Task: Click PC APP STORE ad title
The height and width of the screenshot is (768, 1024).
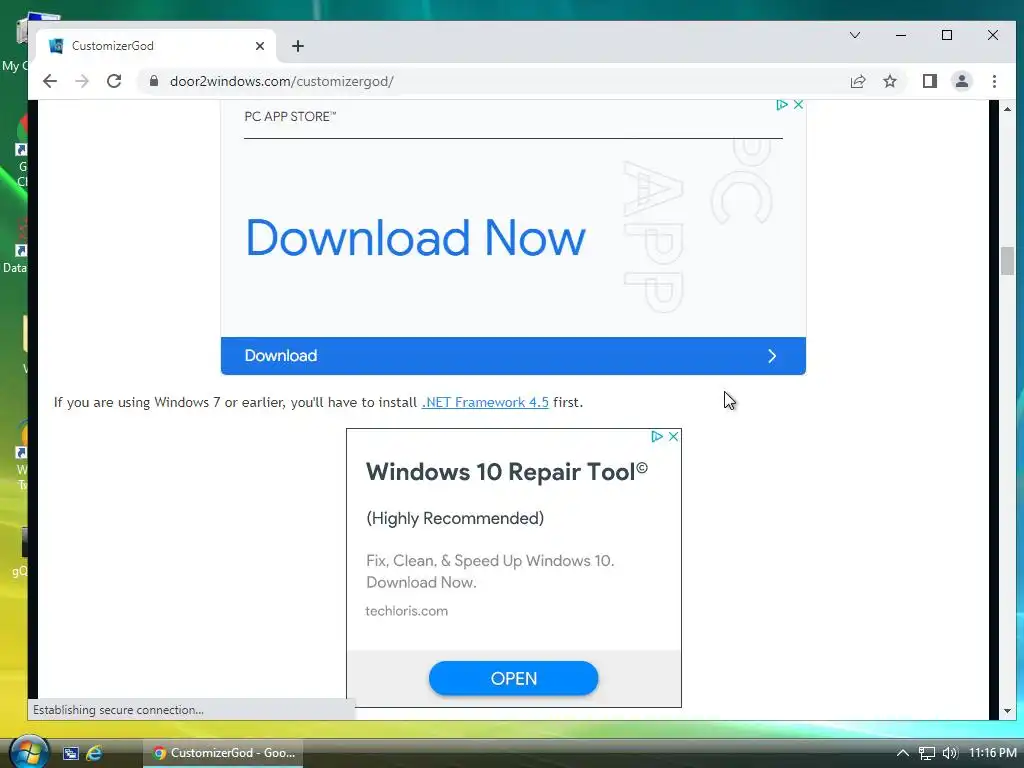Action: [x=290, y=116]
